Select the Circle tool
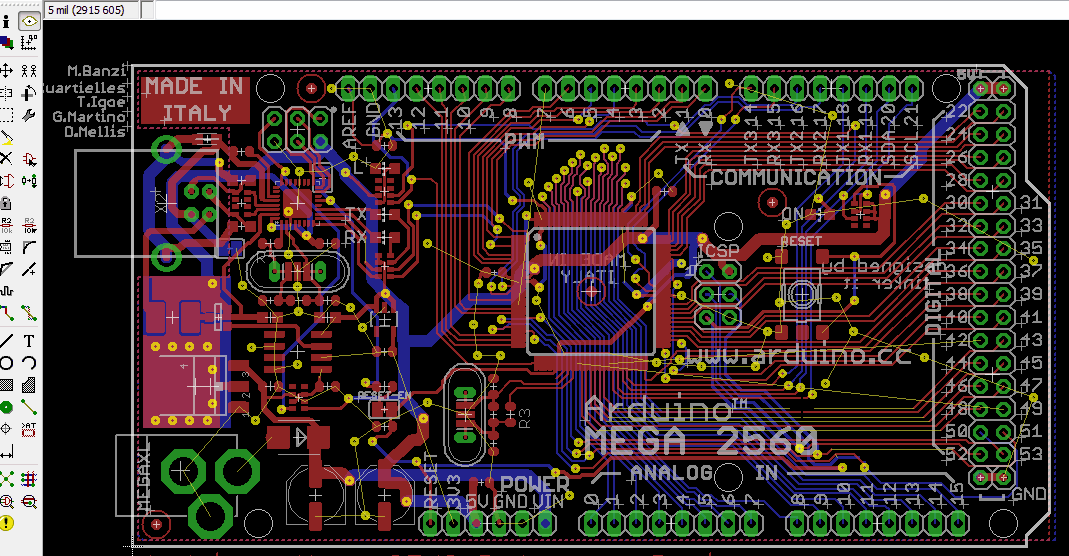 [x=7, y=362]
